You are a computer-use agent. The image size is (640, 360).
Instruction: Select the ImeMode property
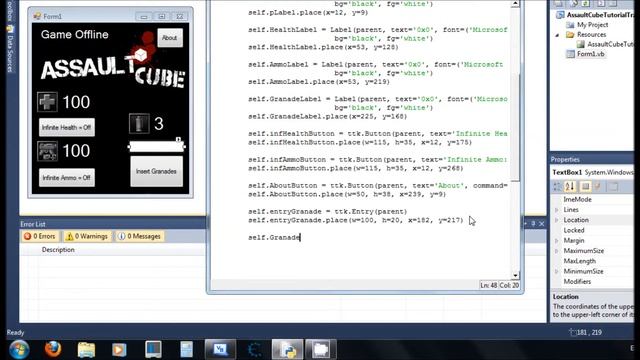tap(578, 200)
